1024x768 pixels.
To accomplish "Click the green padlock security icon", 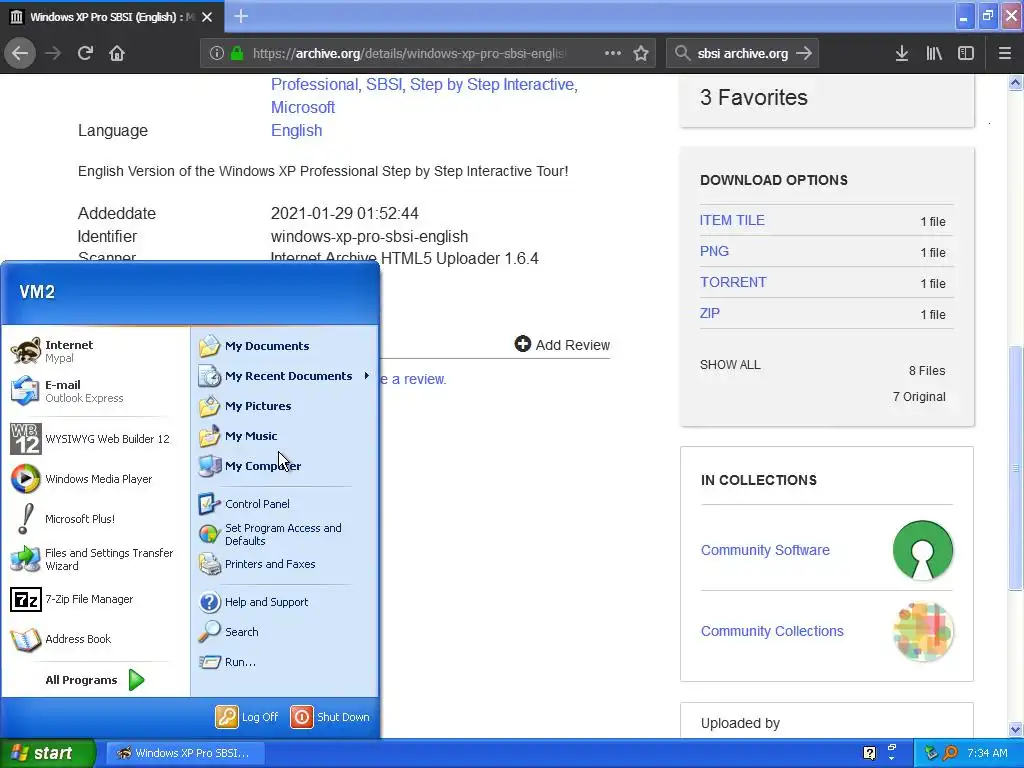I will pos(237,53).
